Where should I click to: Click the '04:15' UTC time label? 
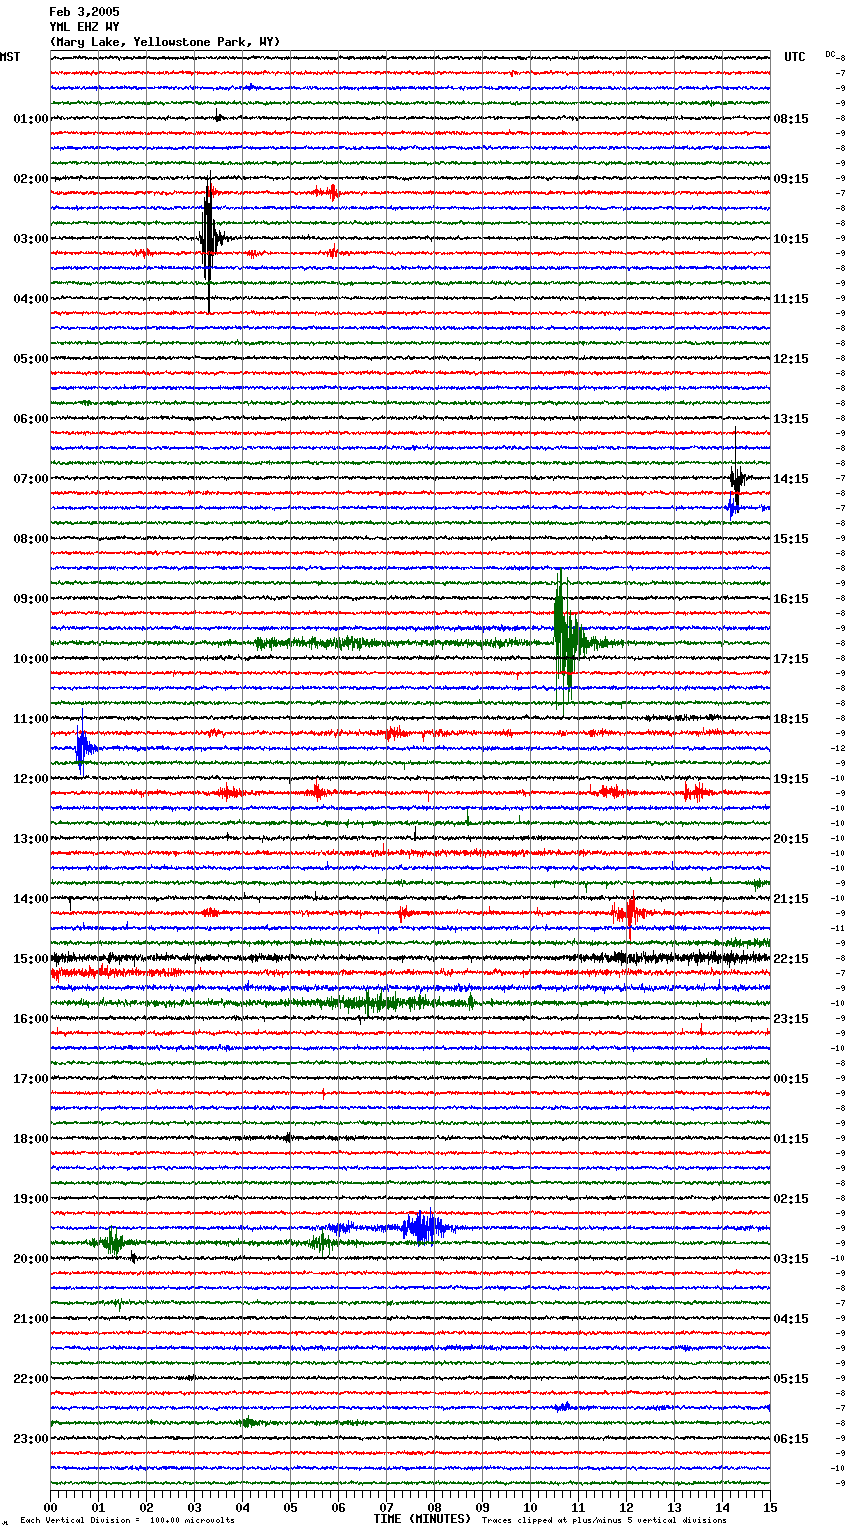pyautogui.click(x=791, y=1319)
